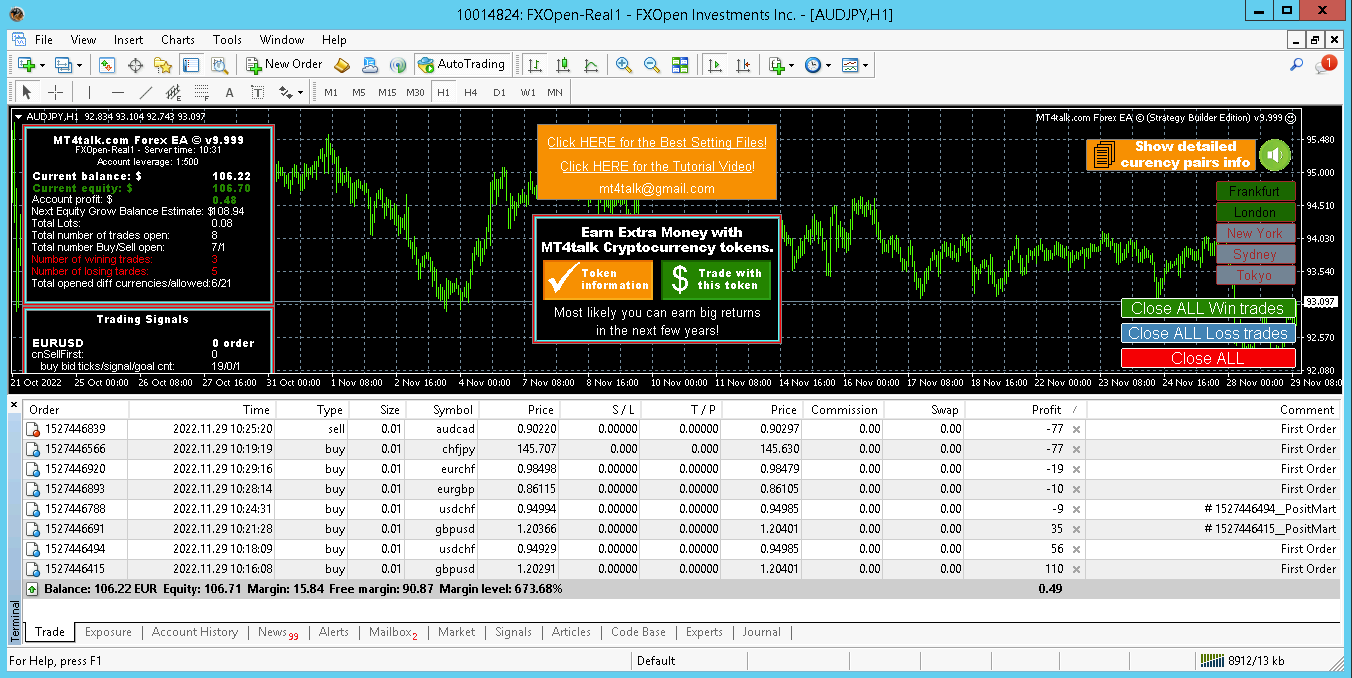Sort orders by the Profit column

(x=1047, y=409)
